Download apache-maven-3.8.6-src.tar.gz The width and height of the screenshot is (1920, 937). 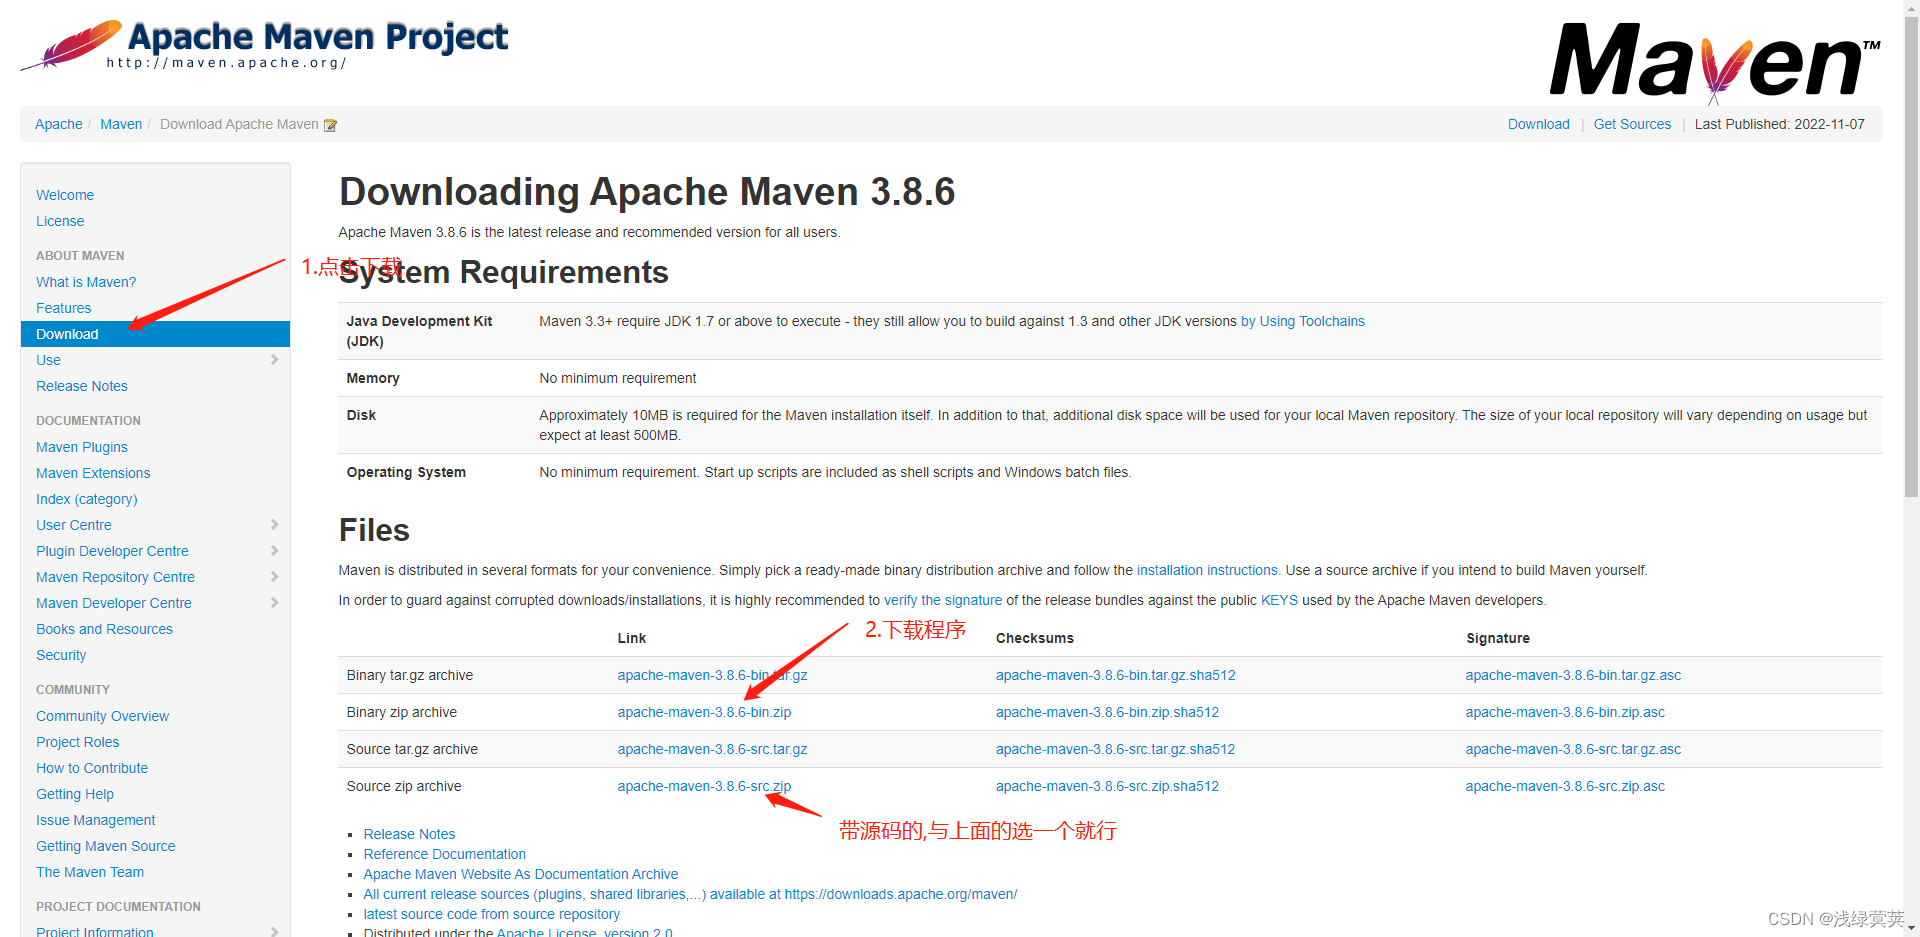[712, 749]
